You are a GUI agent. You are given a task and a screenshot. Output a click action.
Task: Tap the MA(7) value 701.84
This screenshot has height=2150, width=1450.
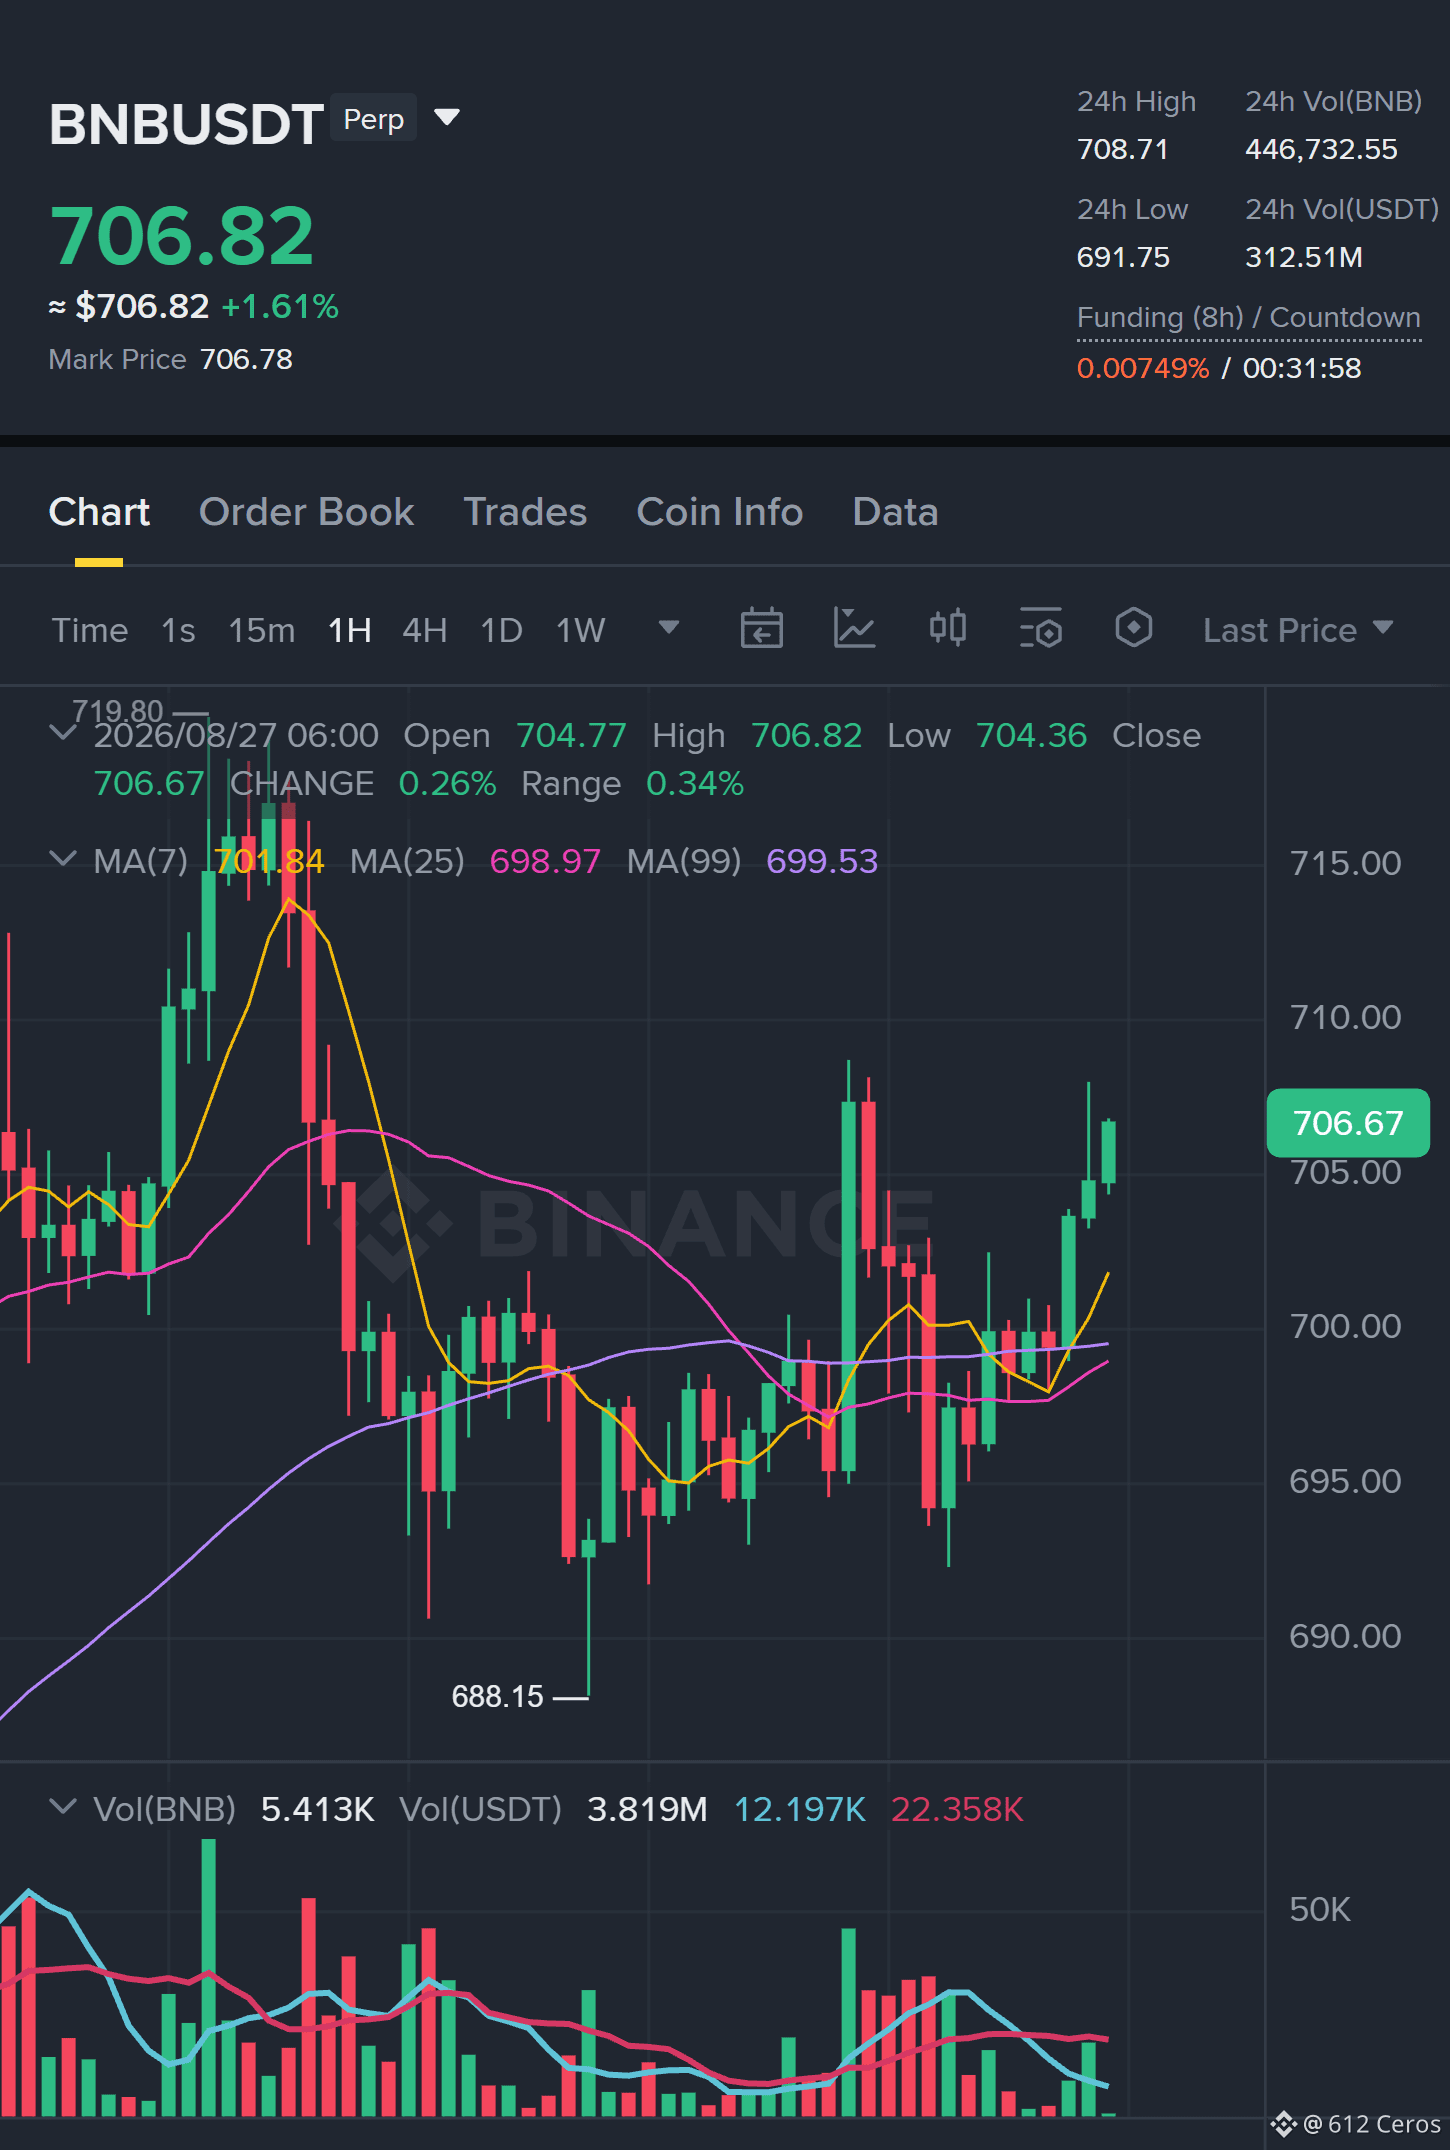click(270, 861)
